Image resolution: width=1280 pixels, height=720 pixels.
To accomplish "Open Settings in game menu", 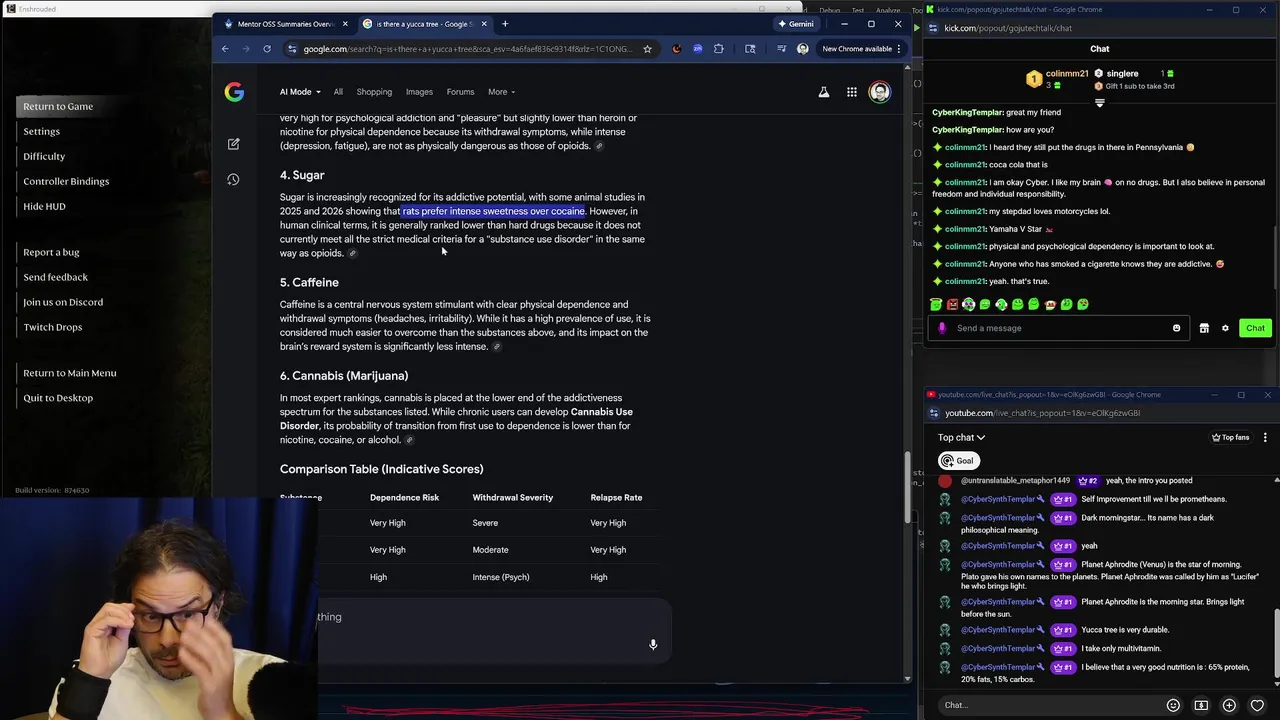I will pyautogui.click(x=41, y=131).
